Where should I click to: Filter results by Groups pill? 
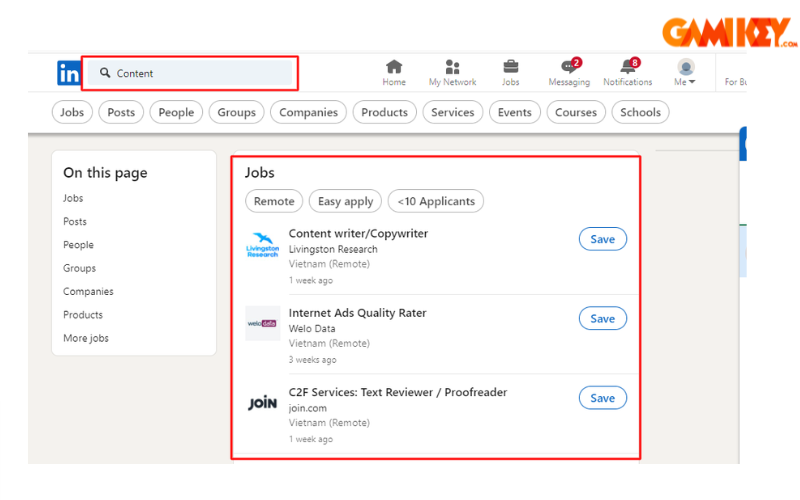click(x=237, y=112)
